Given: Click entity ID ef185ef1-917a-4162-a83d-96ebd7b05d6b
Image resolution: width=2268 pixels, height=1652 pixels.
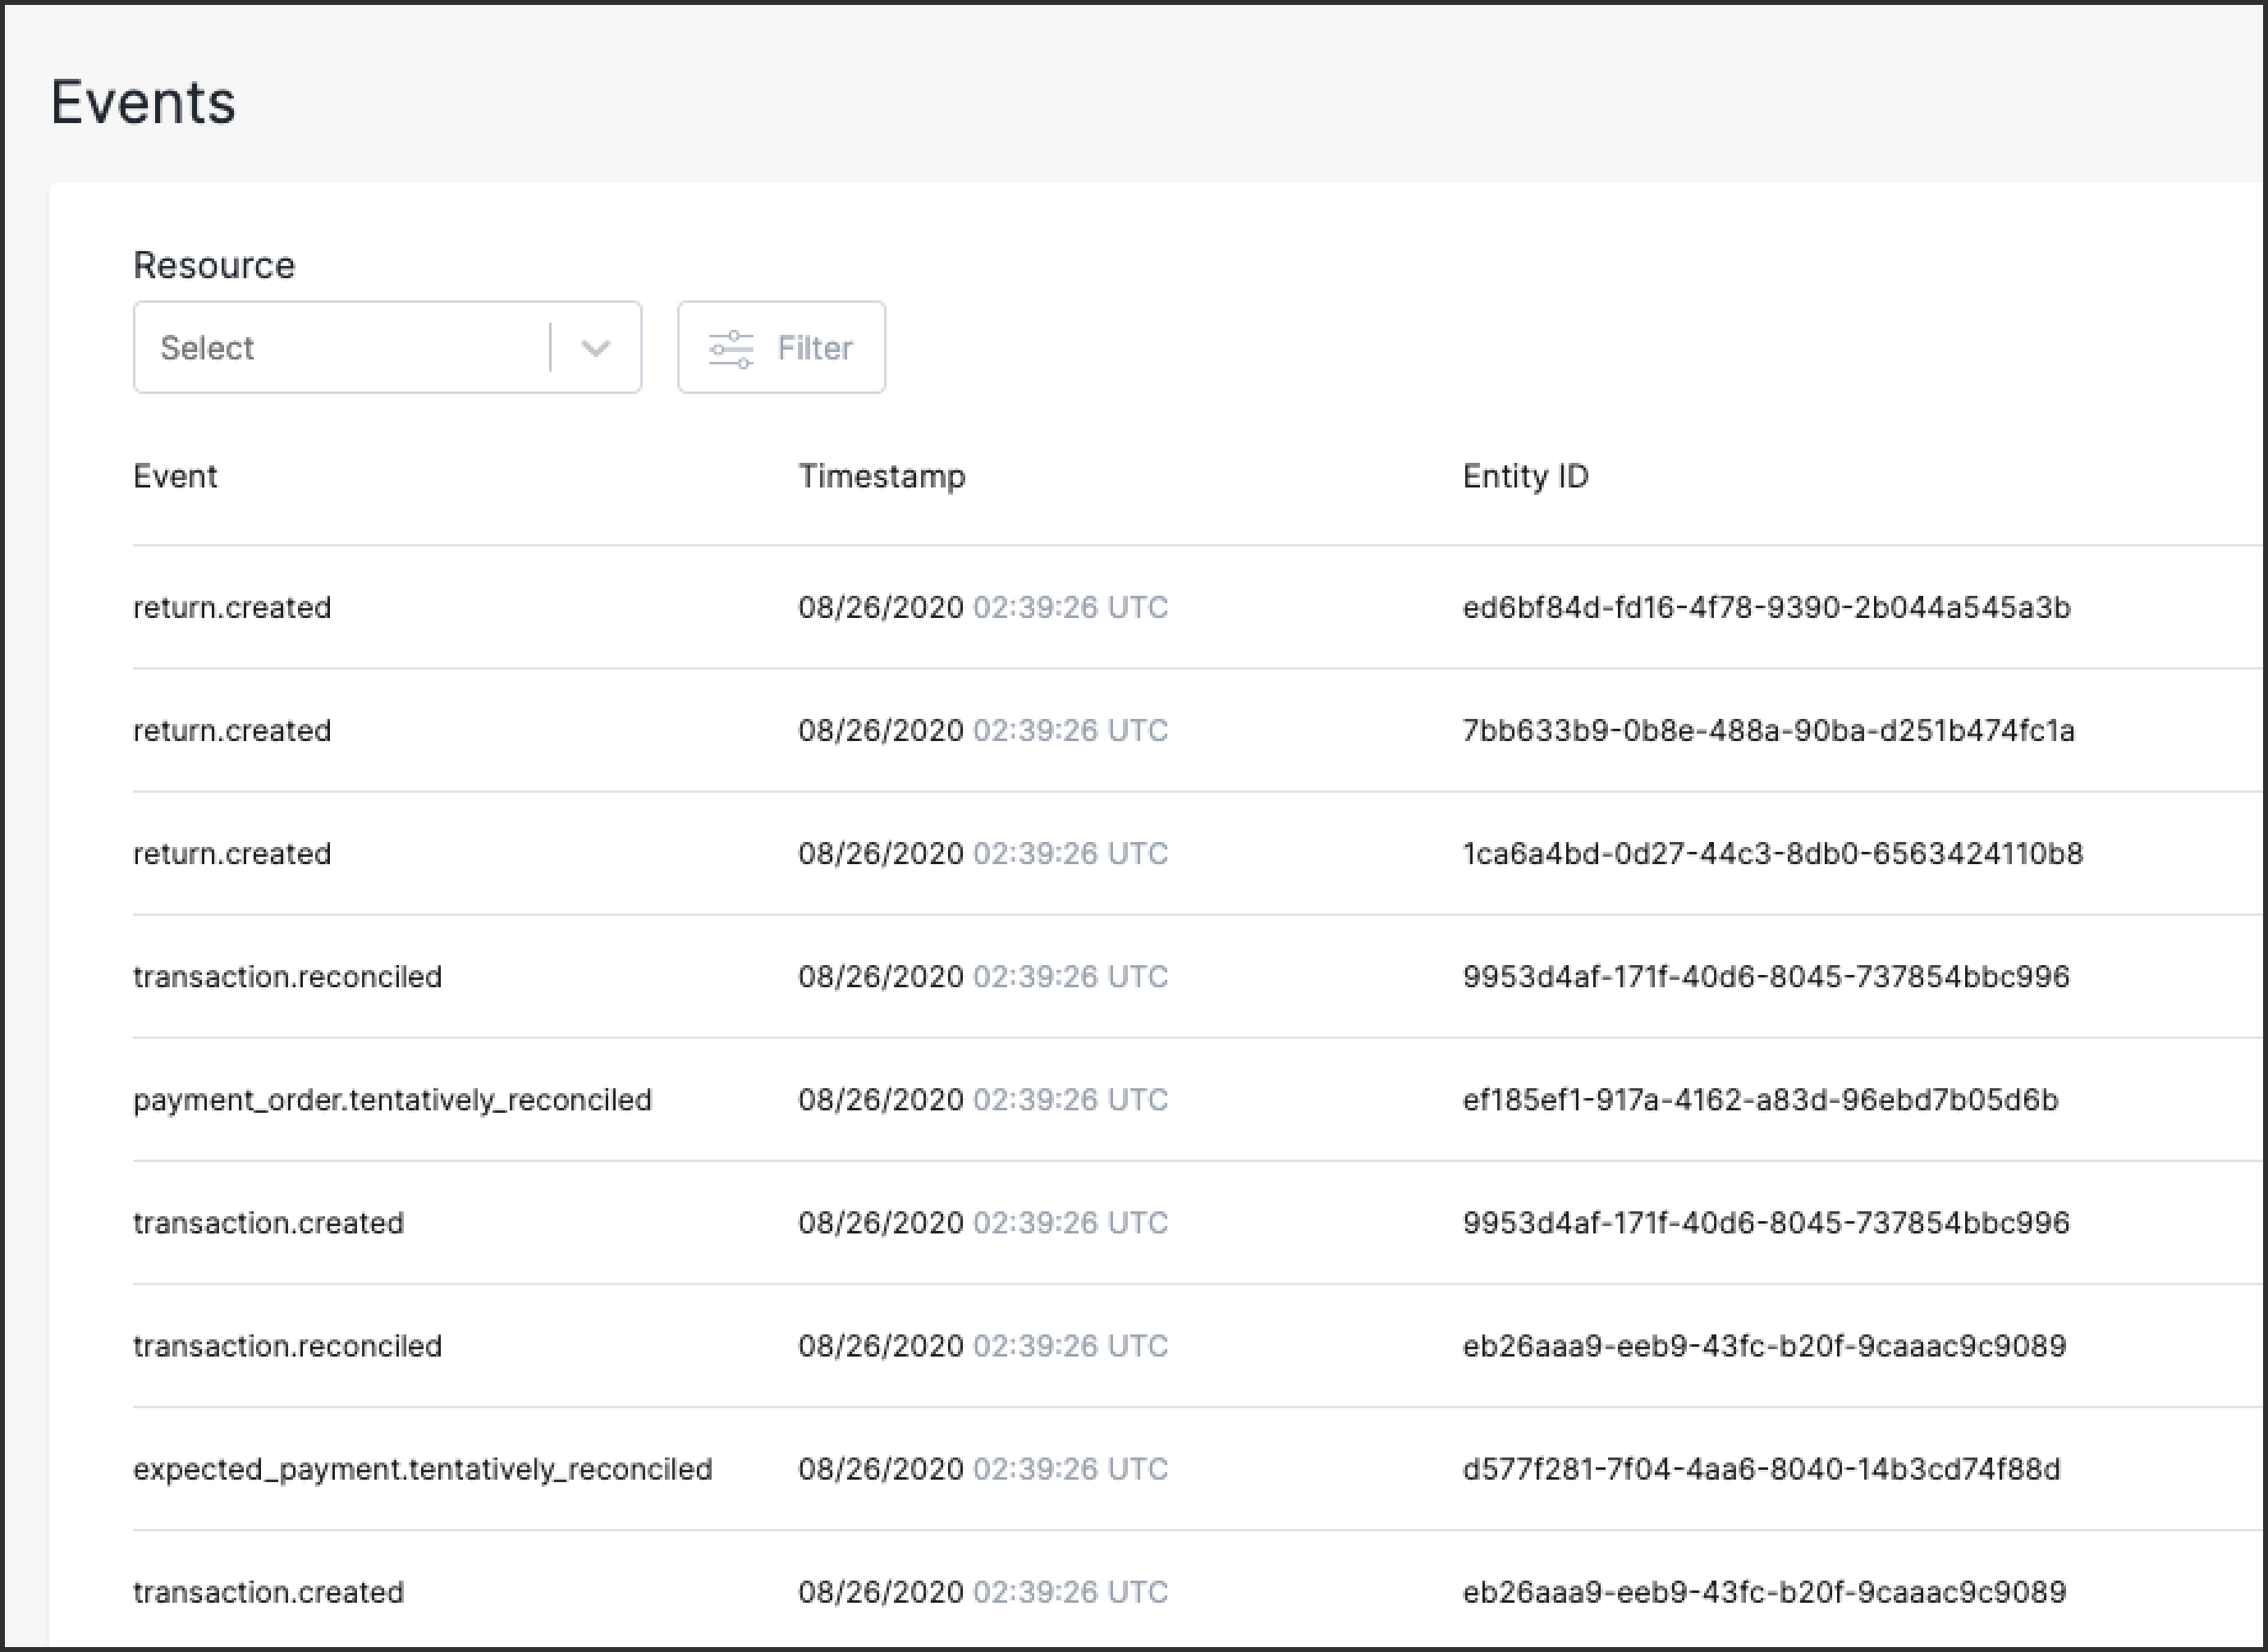Looking at the screenshot, I should click(1760, 1100).
